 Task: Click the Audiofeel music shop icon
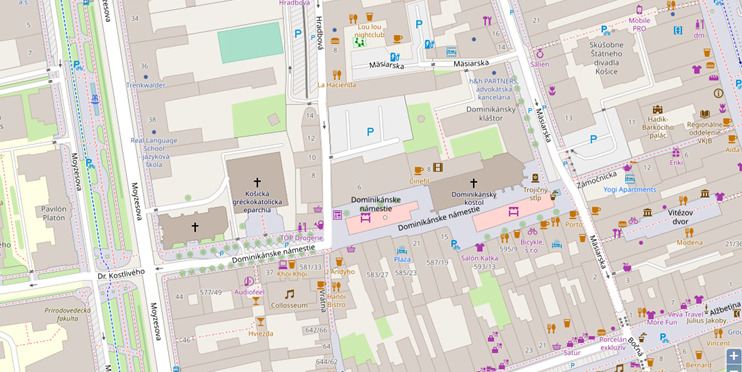click(248, 282)
